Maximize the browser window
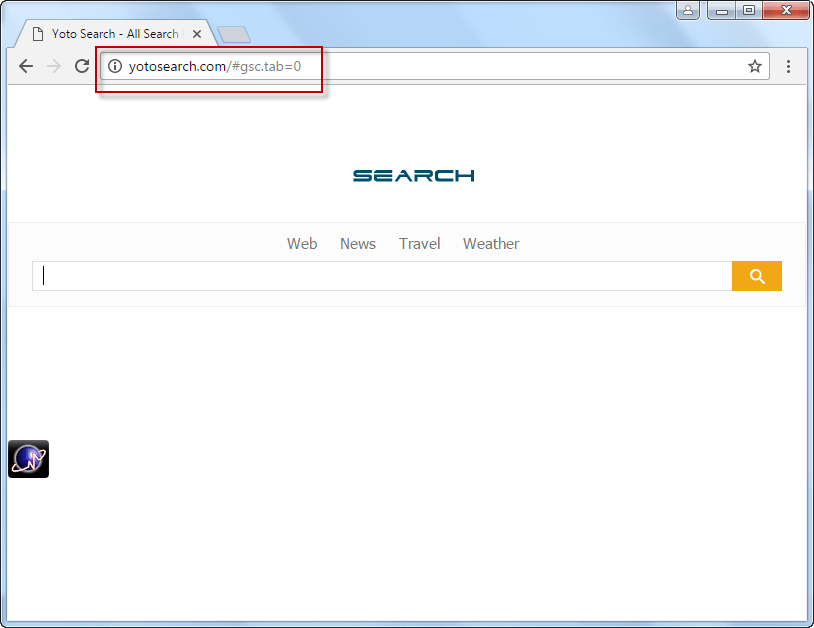The image size is (814, 628). 749,10
